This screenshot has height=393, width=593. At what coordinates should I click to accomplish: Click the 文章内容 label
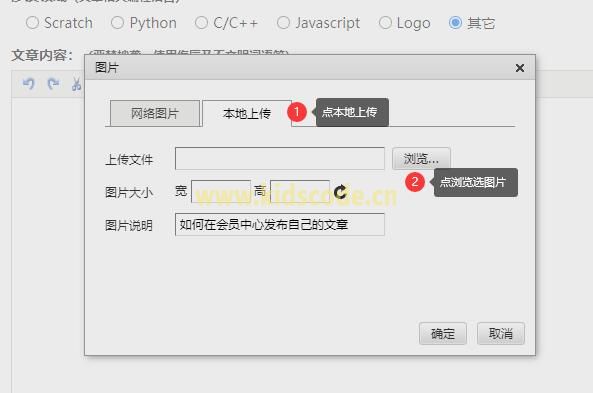[42, 56]
